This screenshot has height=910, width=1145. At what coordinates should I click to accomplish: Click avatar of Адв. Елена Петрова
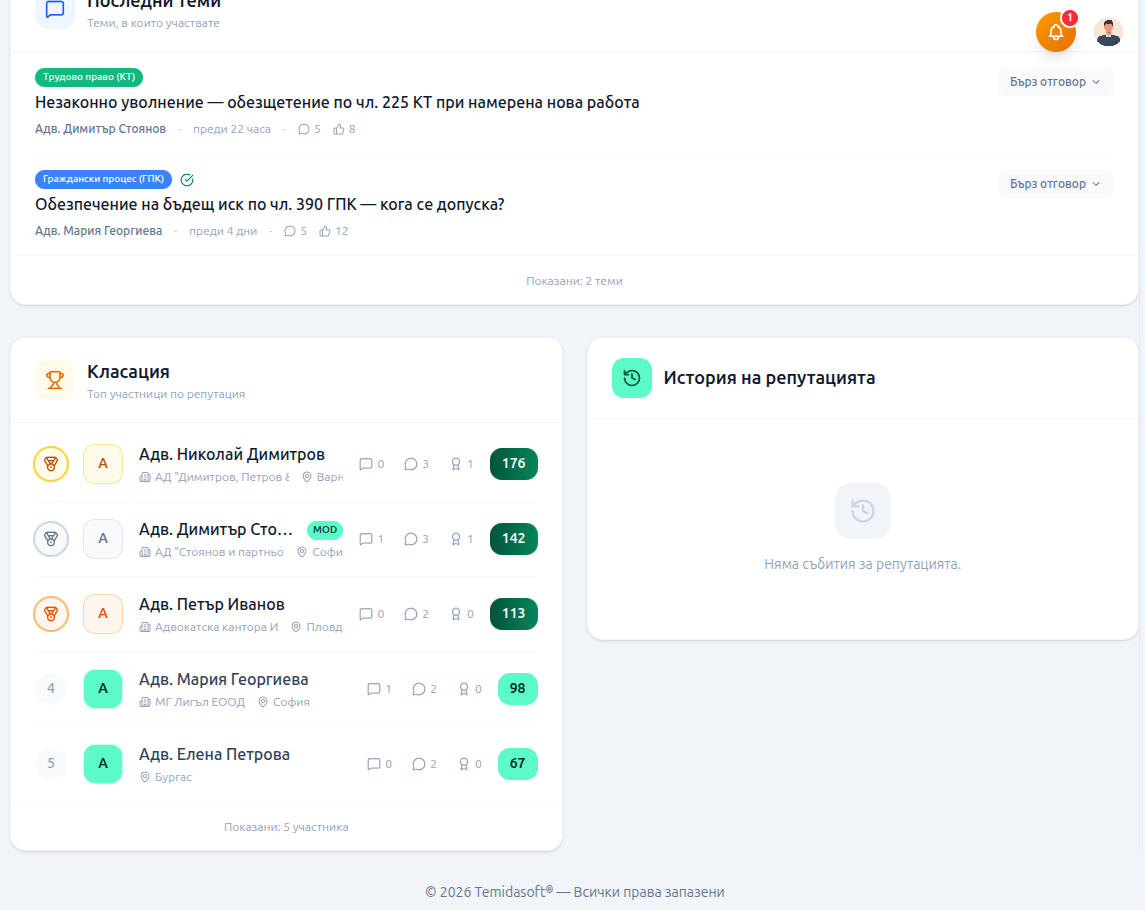coord(103,764)
